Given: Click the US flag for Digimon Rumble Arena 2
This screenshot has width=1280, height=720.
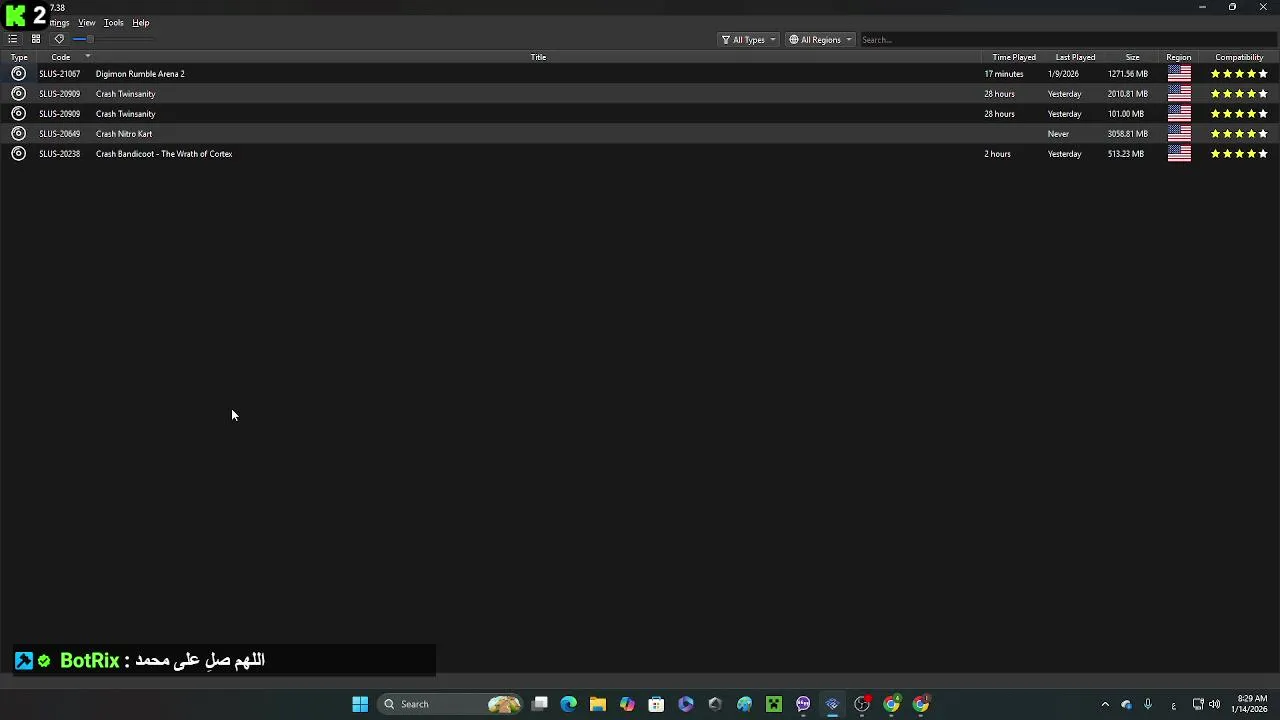Looking at the screenshot, I should click(1179, 74).
